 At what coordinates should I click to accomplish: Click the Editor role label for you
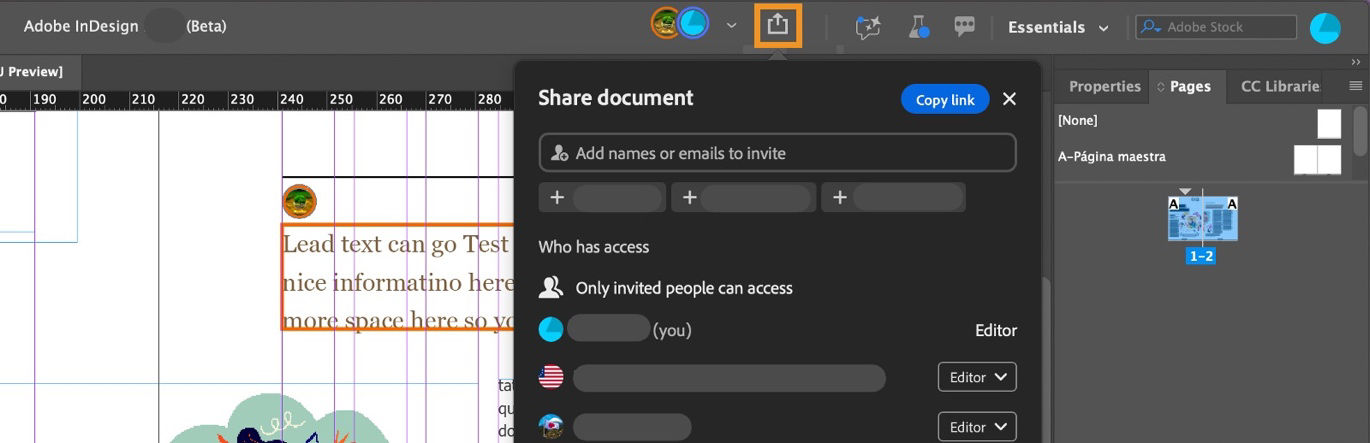coord(996,330)
